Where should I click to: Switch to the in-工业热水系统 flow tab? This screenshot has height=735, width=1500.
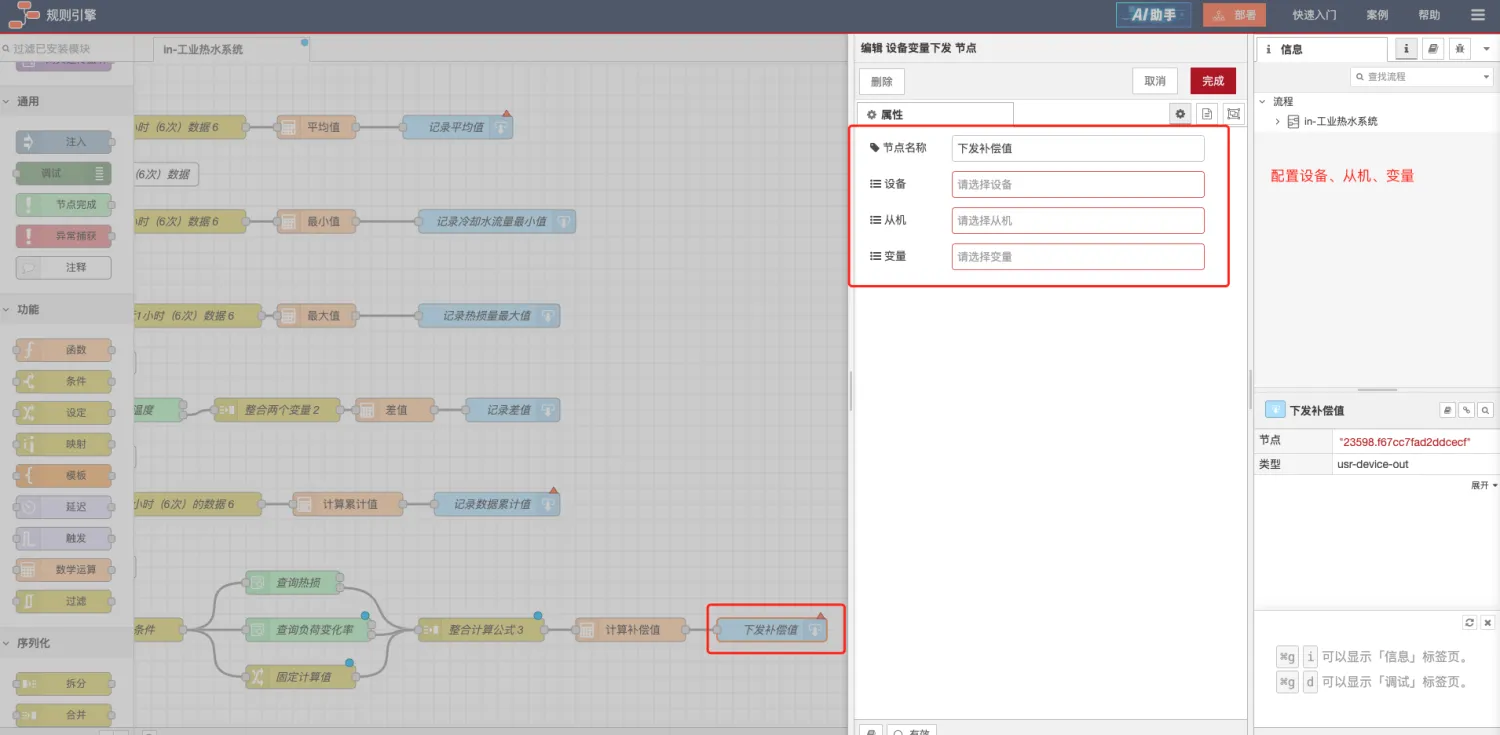(x=231, y=49)
